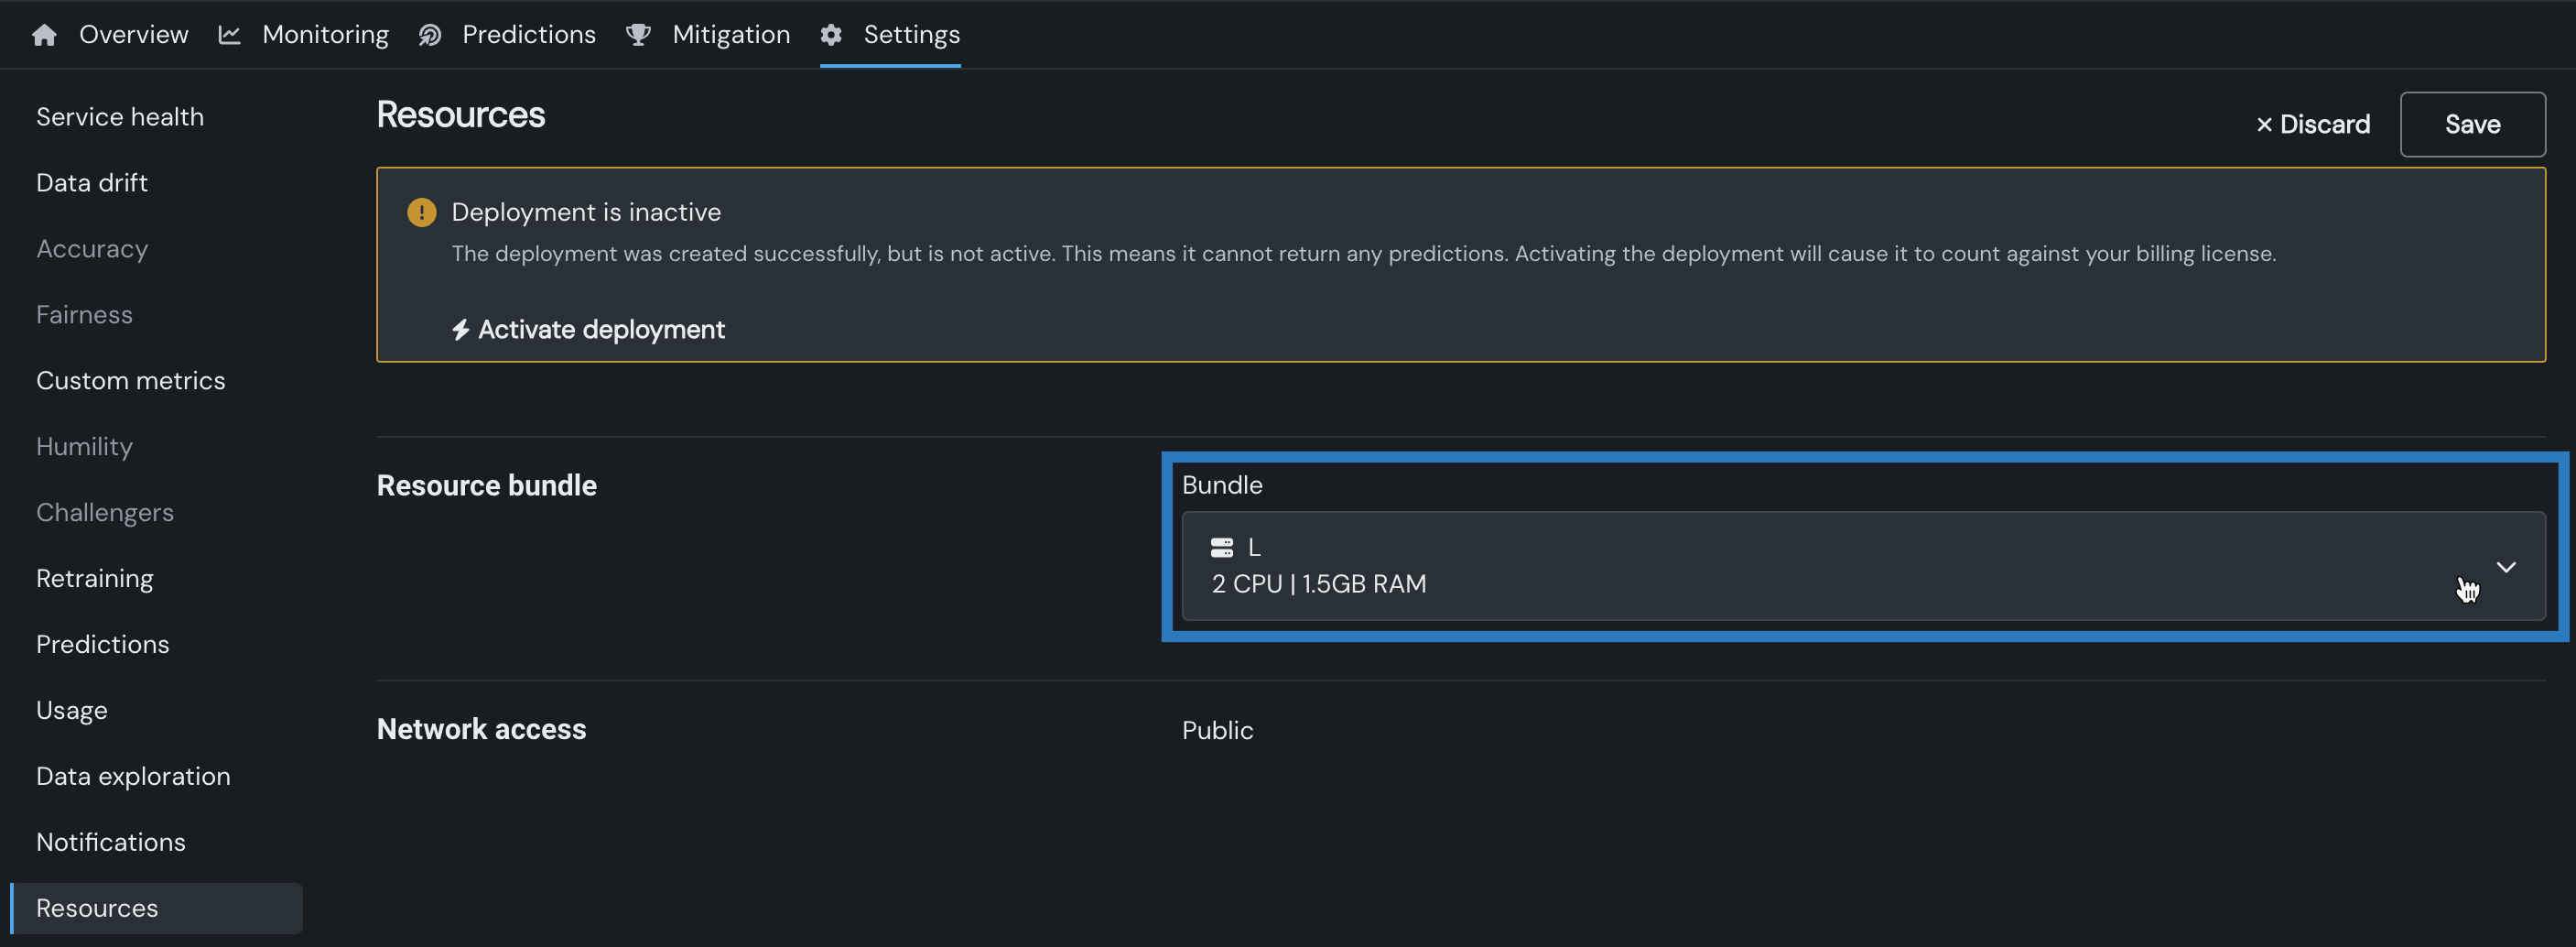This screenshot has width=2576, height=947.
Task: Open Service health settings
Action: 120,117
